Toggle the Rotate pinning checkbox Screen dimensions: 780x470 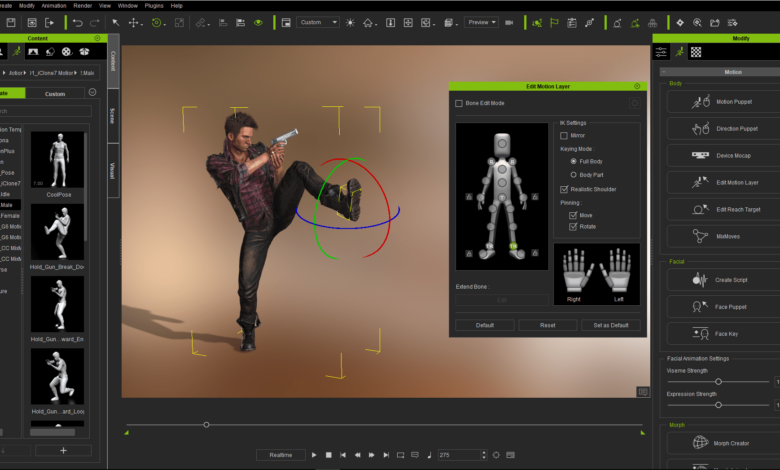573,226
